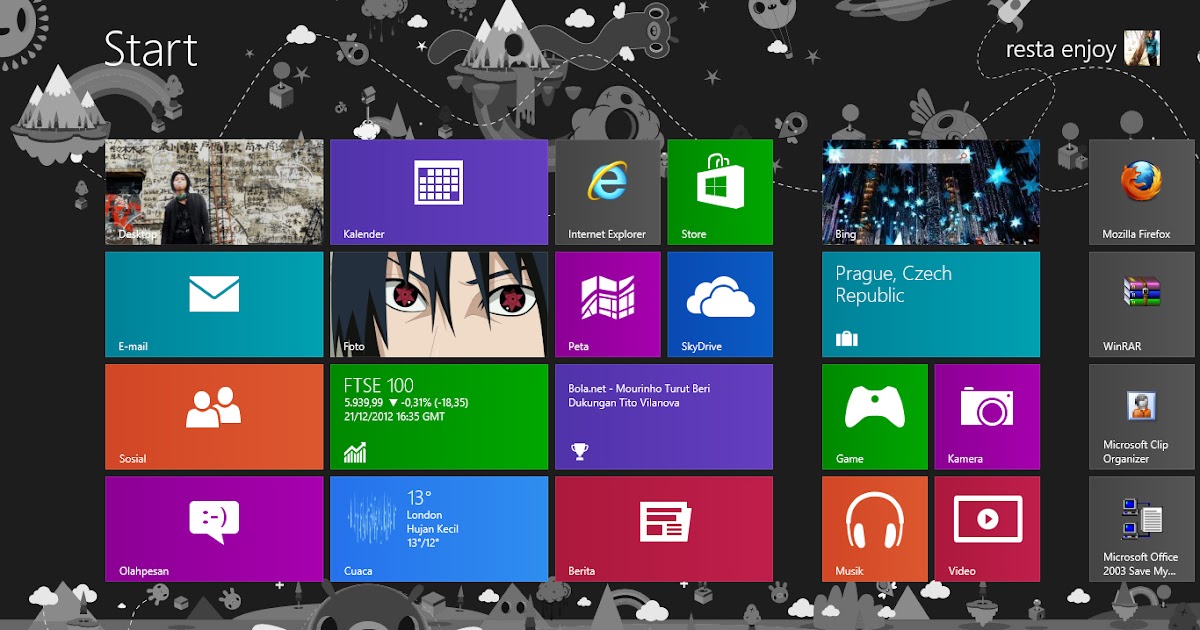The height and width of the screenshot is (630, 1200).
Task: Launch Mozilla Firefox tile
Action: click(x=1142, y=192)
